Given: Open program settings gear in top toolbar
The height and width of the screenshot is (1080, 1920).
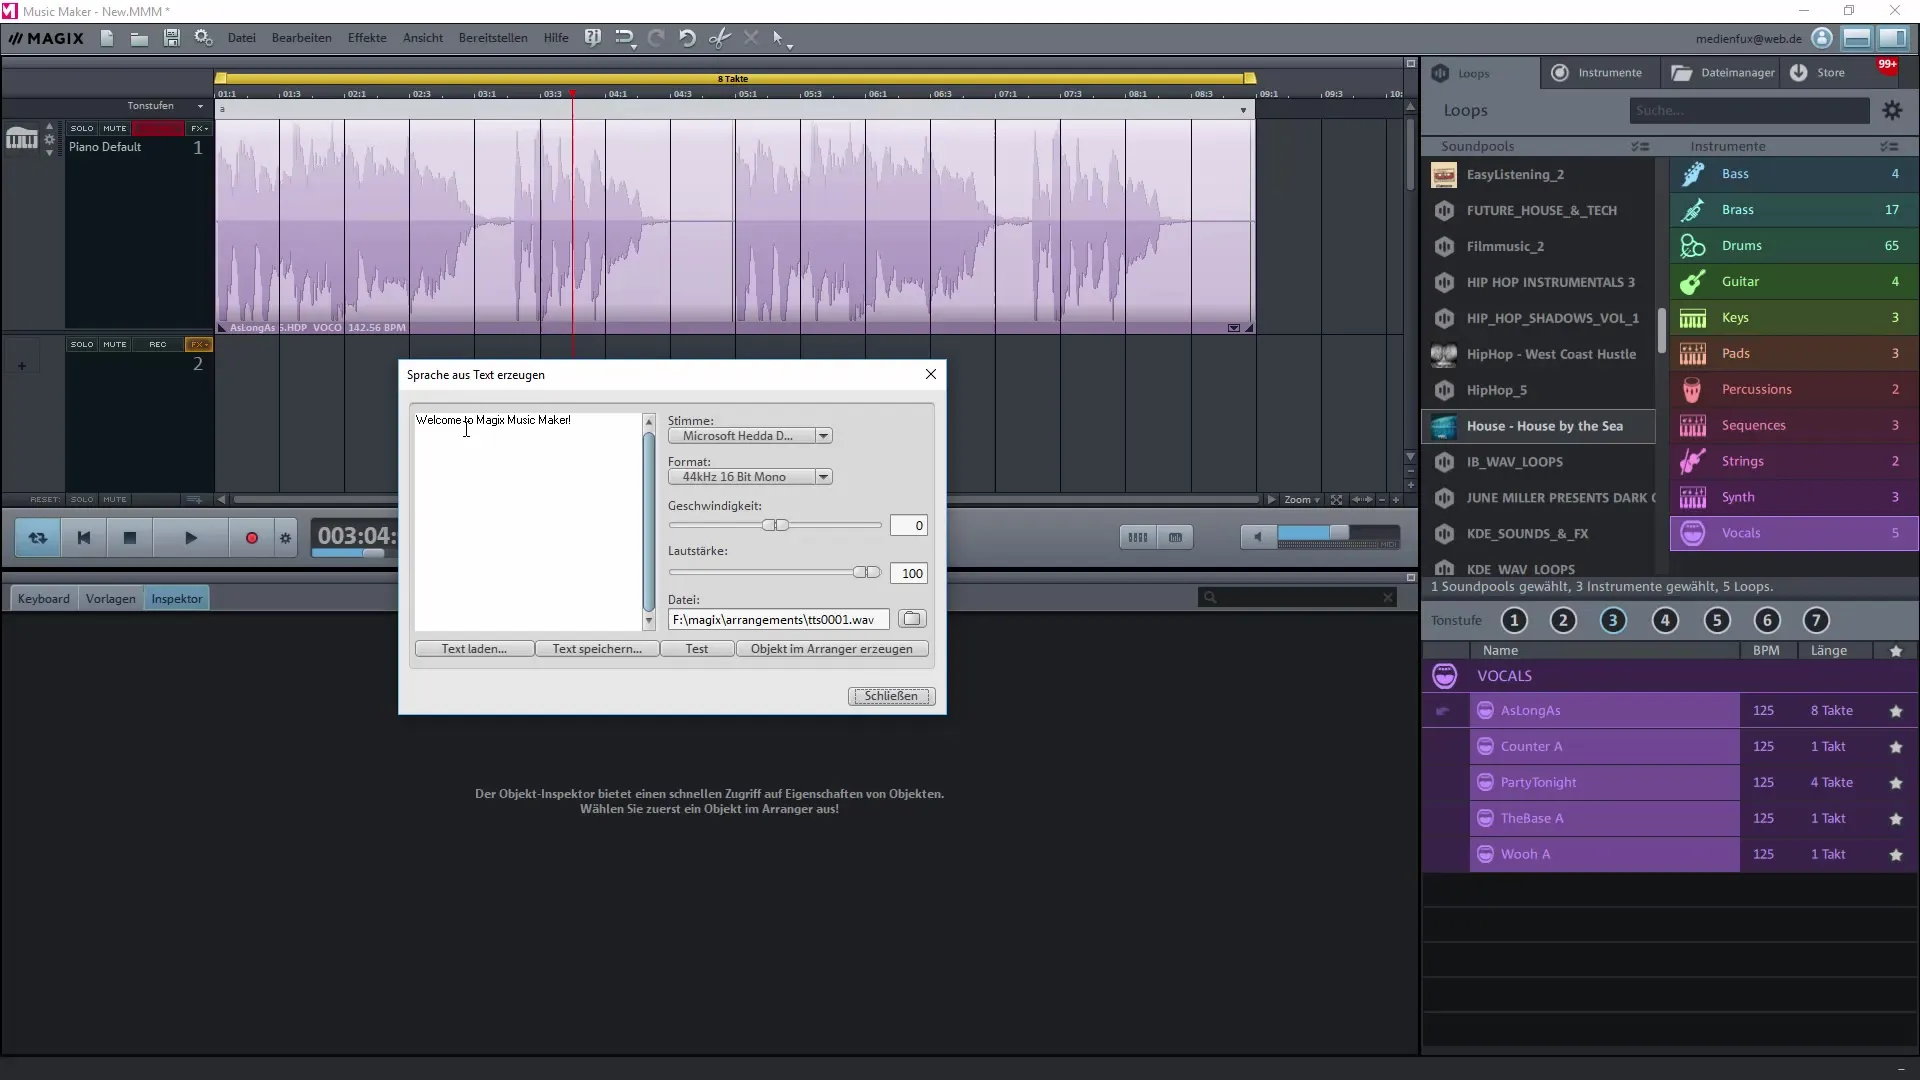Looking at the screenshot, I should [204, 38].
